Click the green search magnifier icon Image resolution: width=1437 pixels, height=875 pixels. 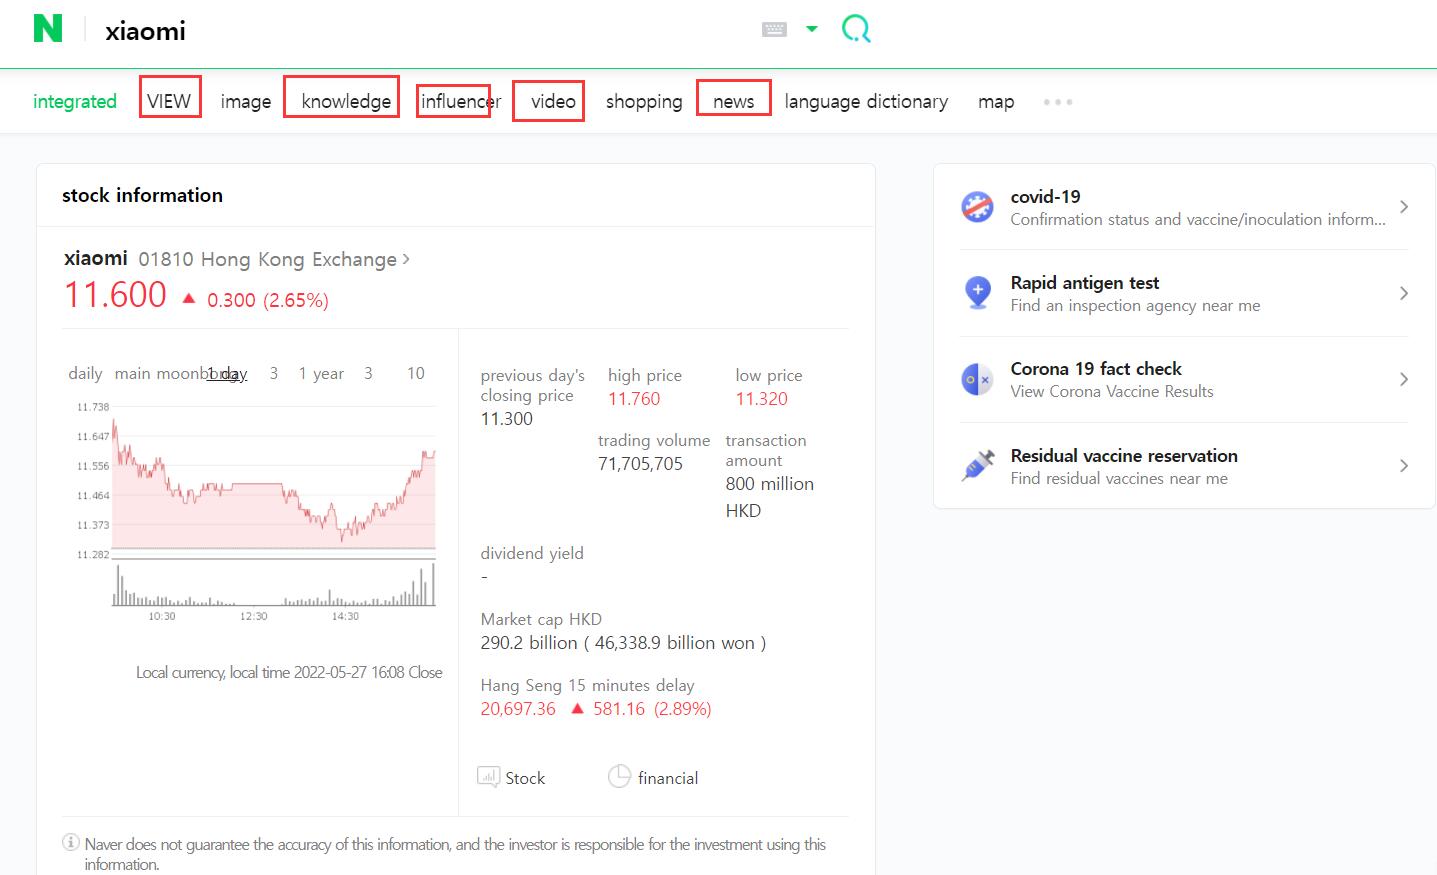pyautogui.click(x=856, y=29)
